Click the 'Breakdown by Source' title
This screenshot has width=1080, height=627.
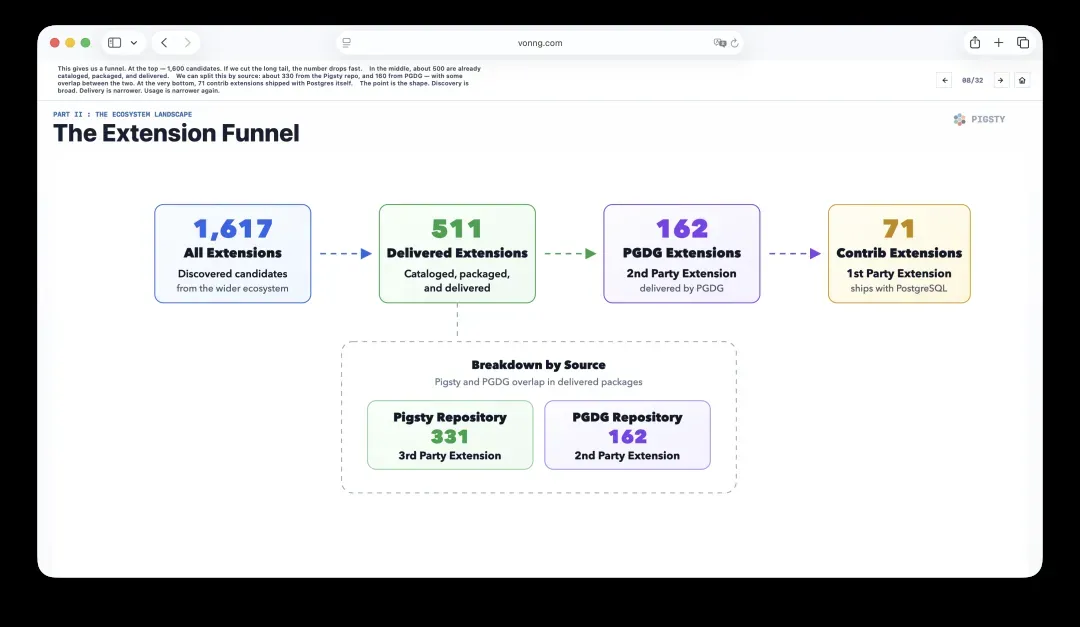coord(539,365)
